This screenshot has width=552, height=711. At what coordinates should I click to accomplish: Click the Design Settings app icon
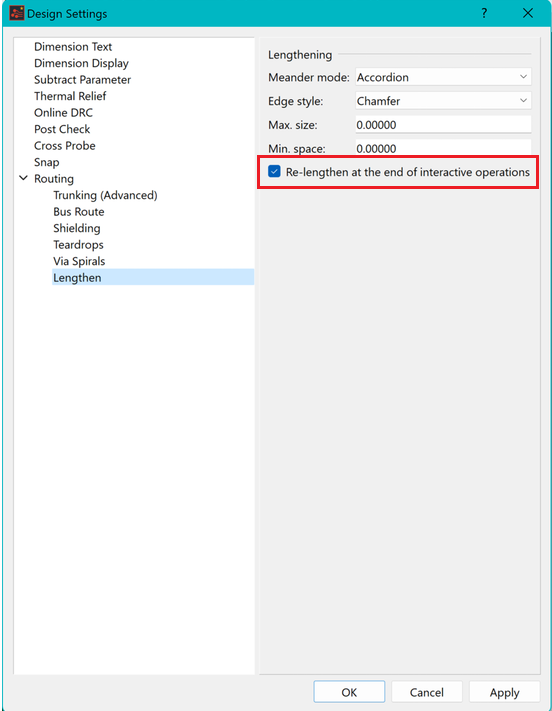tap(16, 13)
